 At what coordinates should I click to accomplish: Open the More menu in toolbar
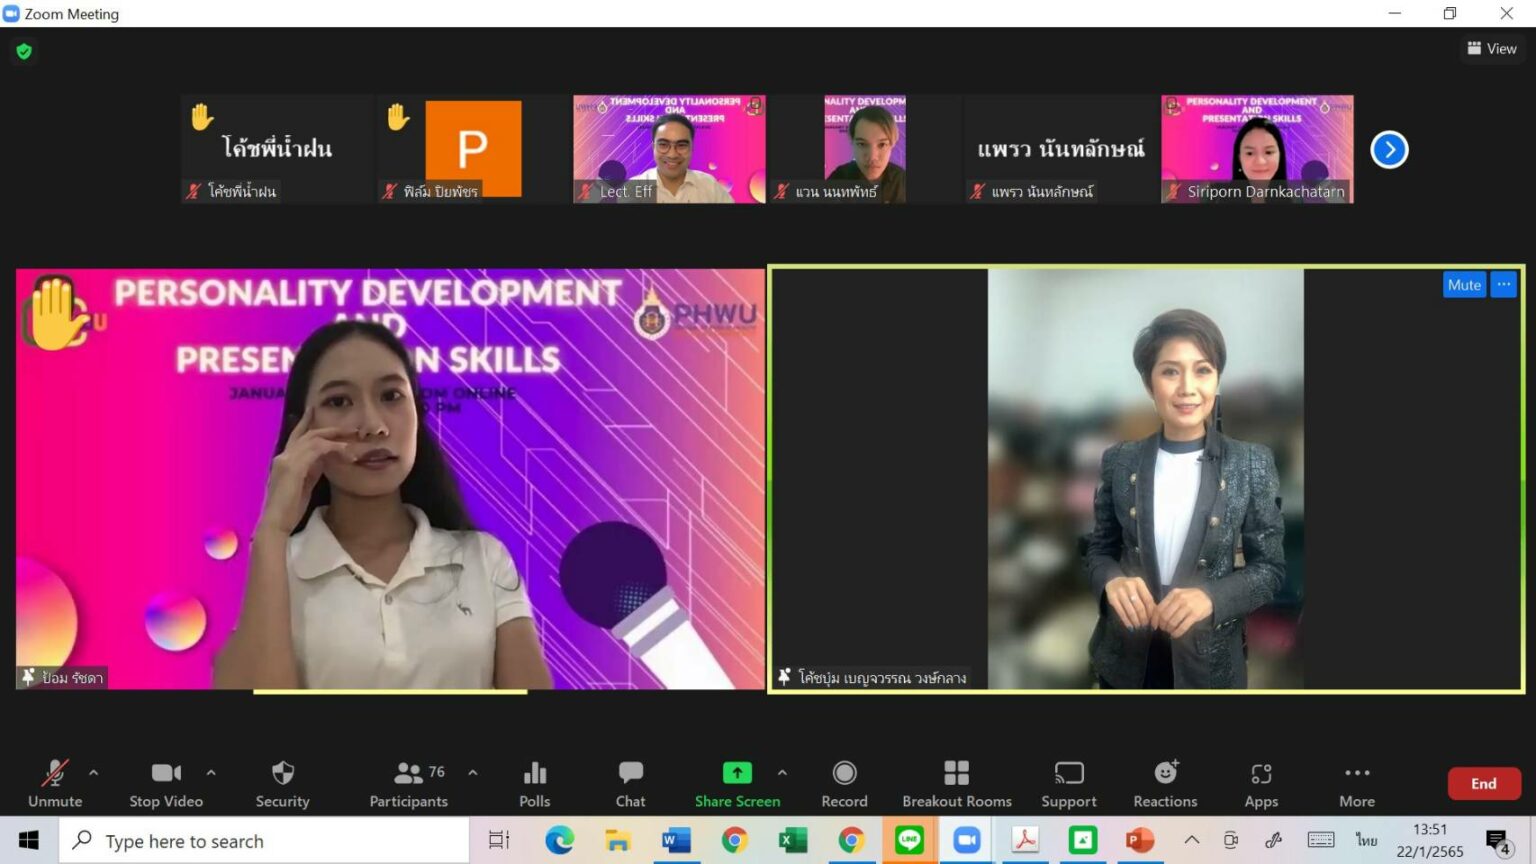1356,783
